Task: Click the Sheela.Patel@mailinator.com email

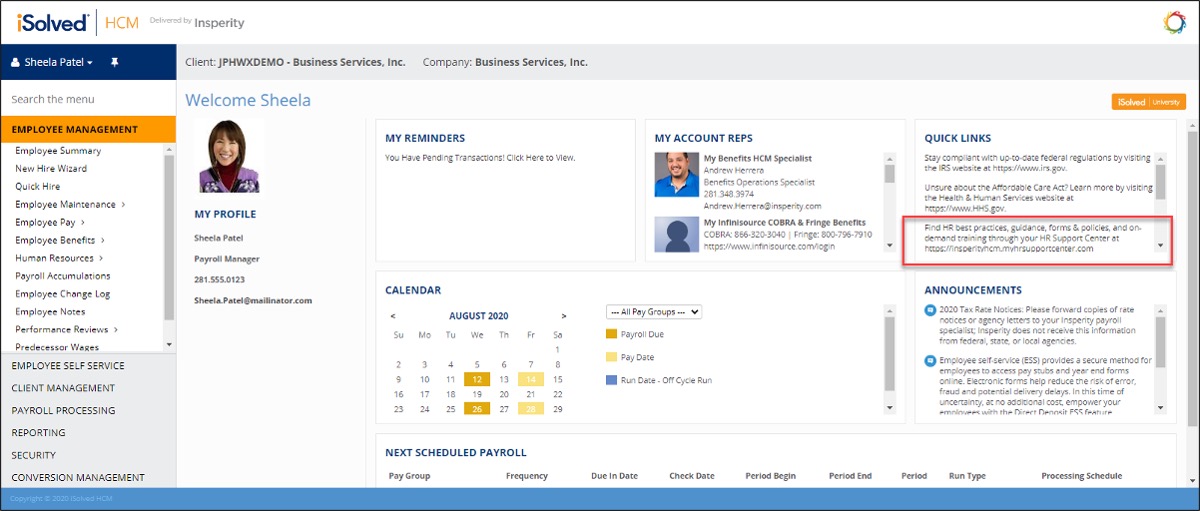Action: point(253,300)
